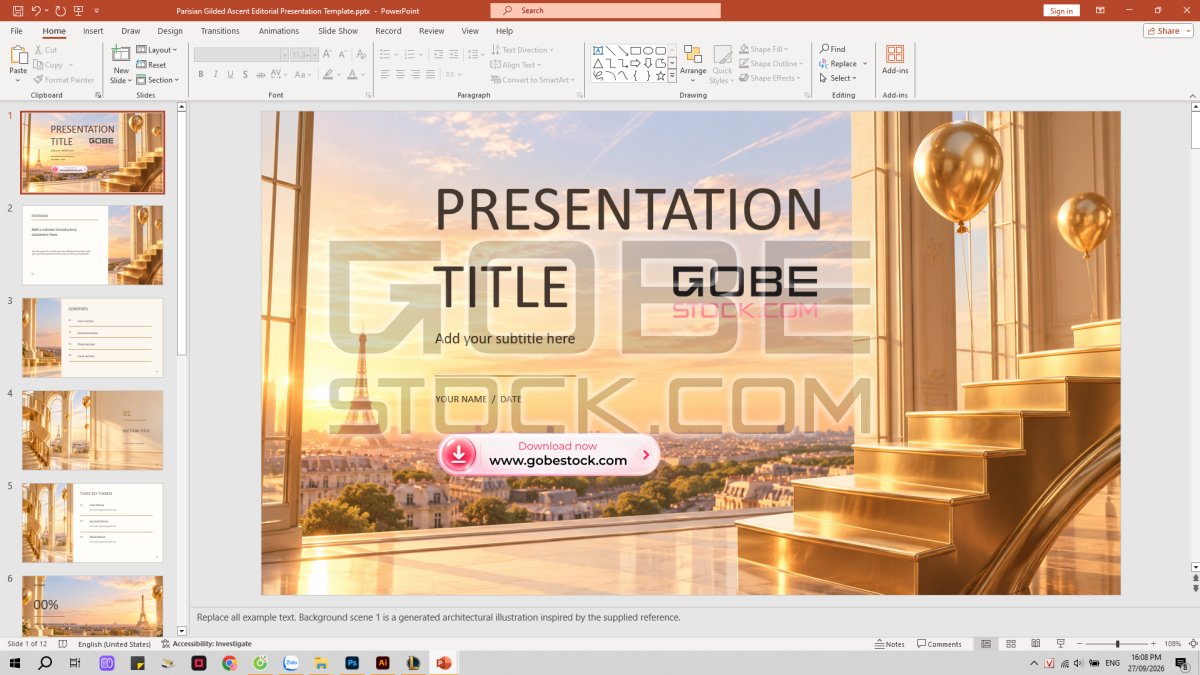Click the Windows Start button
This screenshot has width=1200, height=675.
click(14, 663)
